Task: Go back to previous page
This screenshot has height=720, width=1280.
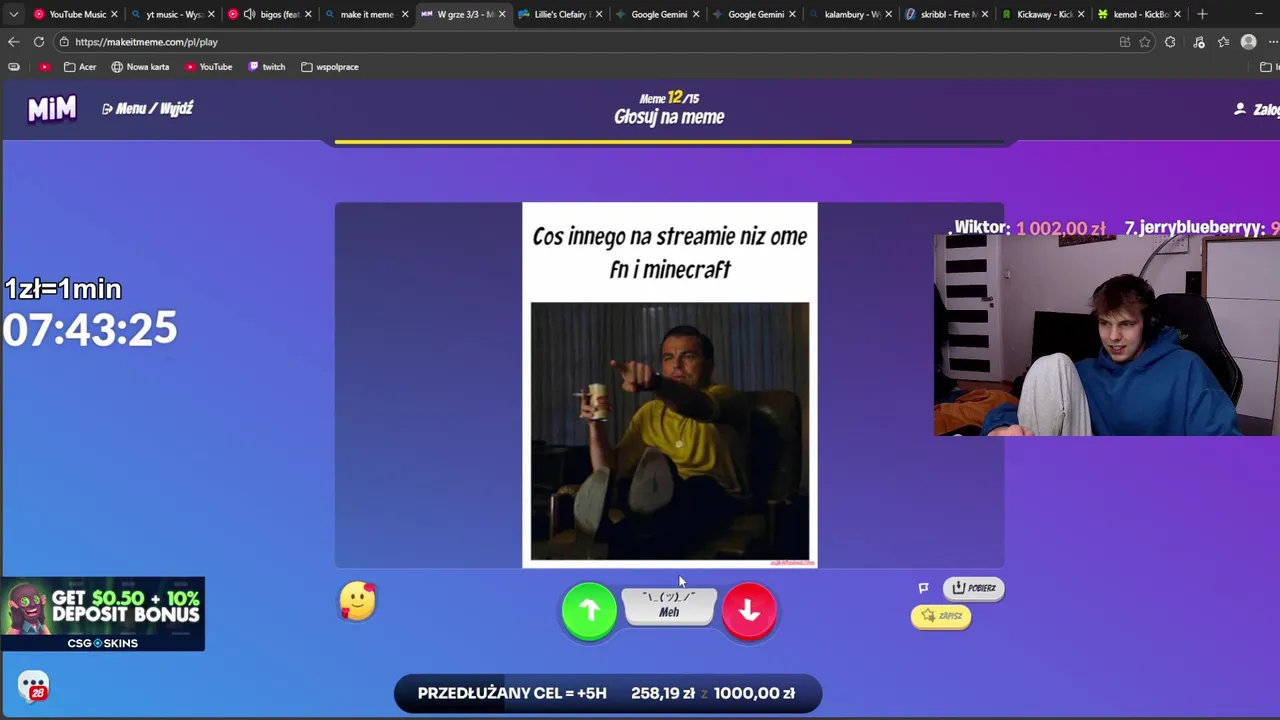Action: [13, 42]
